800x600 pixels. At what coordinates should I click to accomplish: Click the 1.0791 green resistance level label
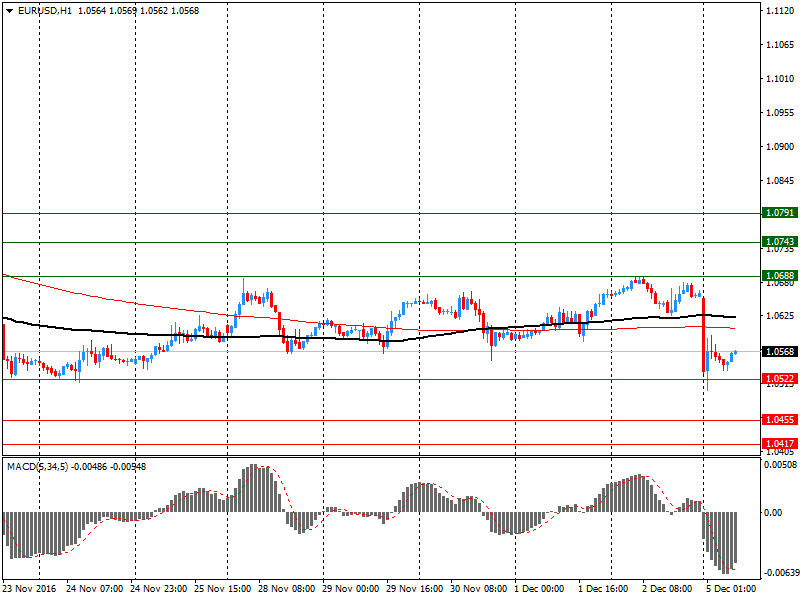[x=780, y=213]
